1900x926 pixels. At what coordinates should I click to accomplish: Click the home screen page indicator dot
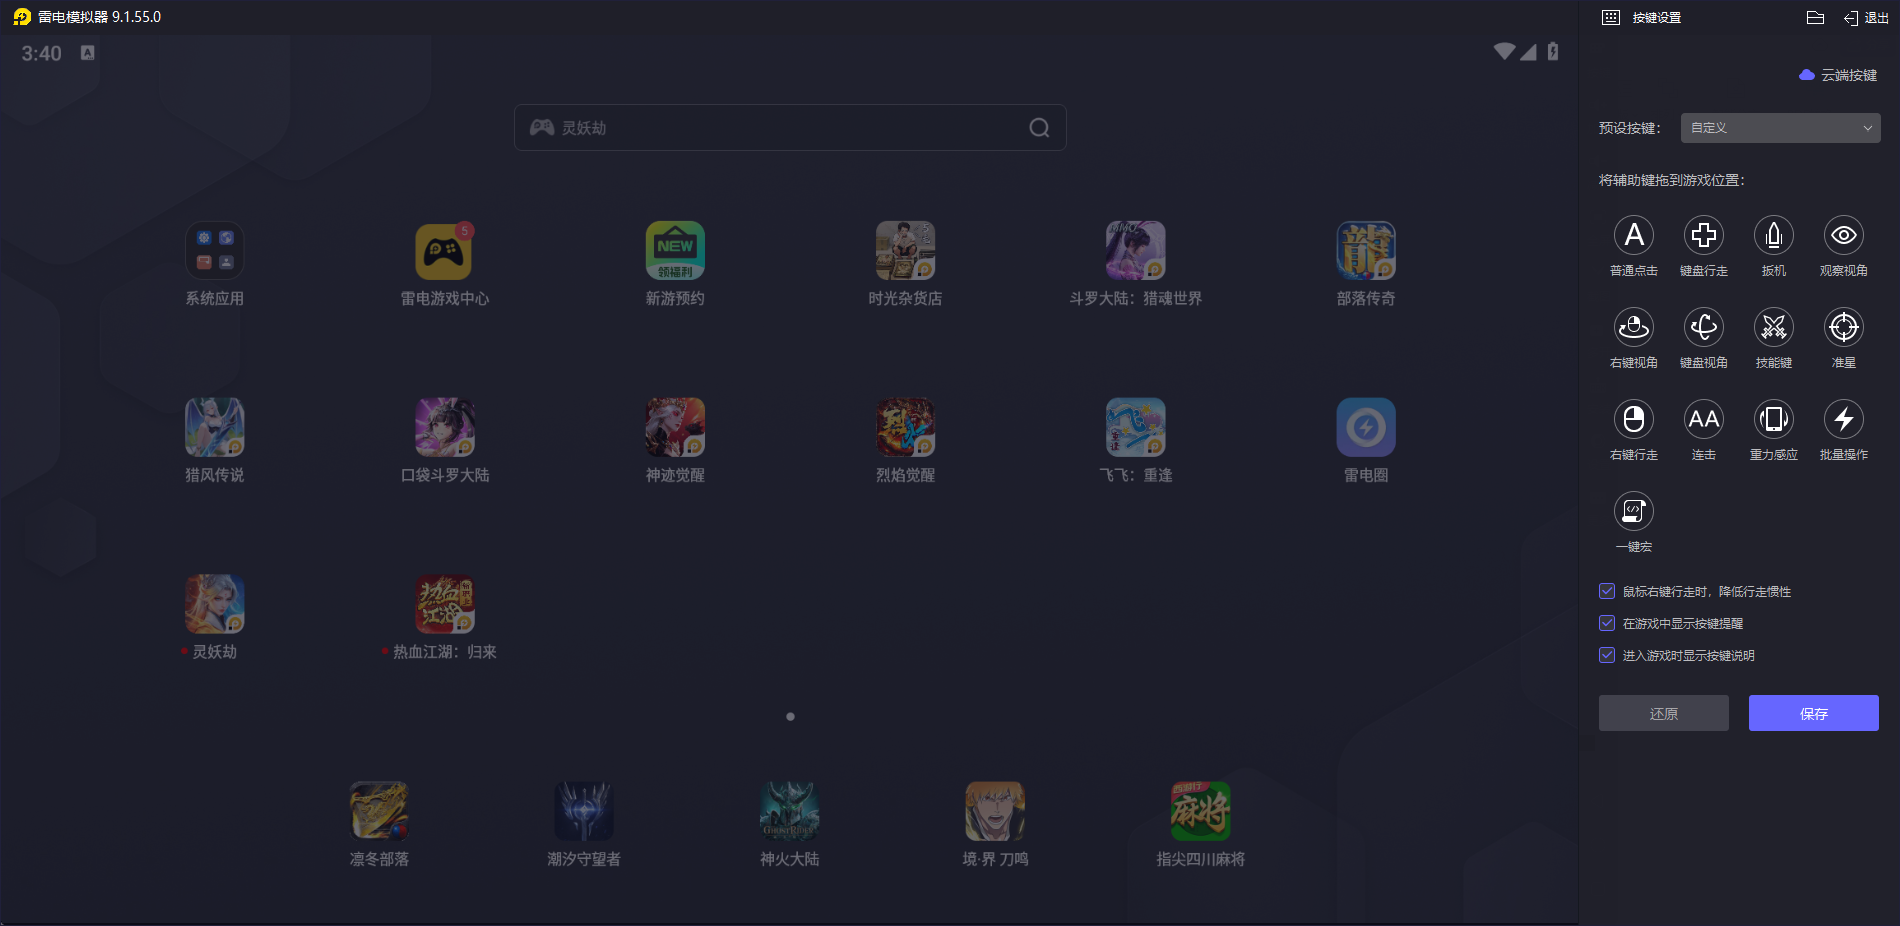(790, 717)
